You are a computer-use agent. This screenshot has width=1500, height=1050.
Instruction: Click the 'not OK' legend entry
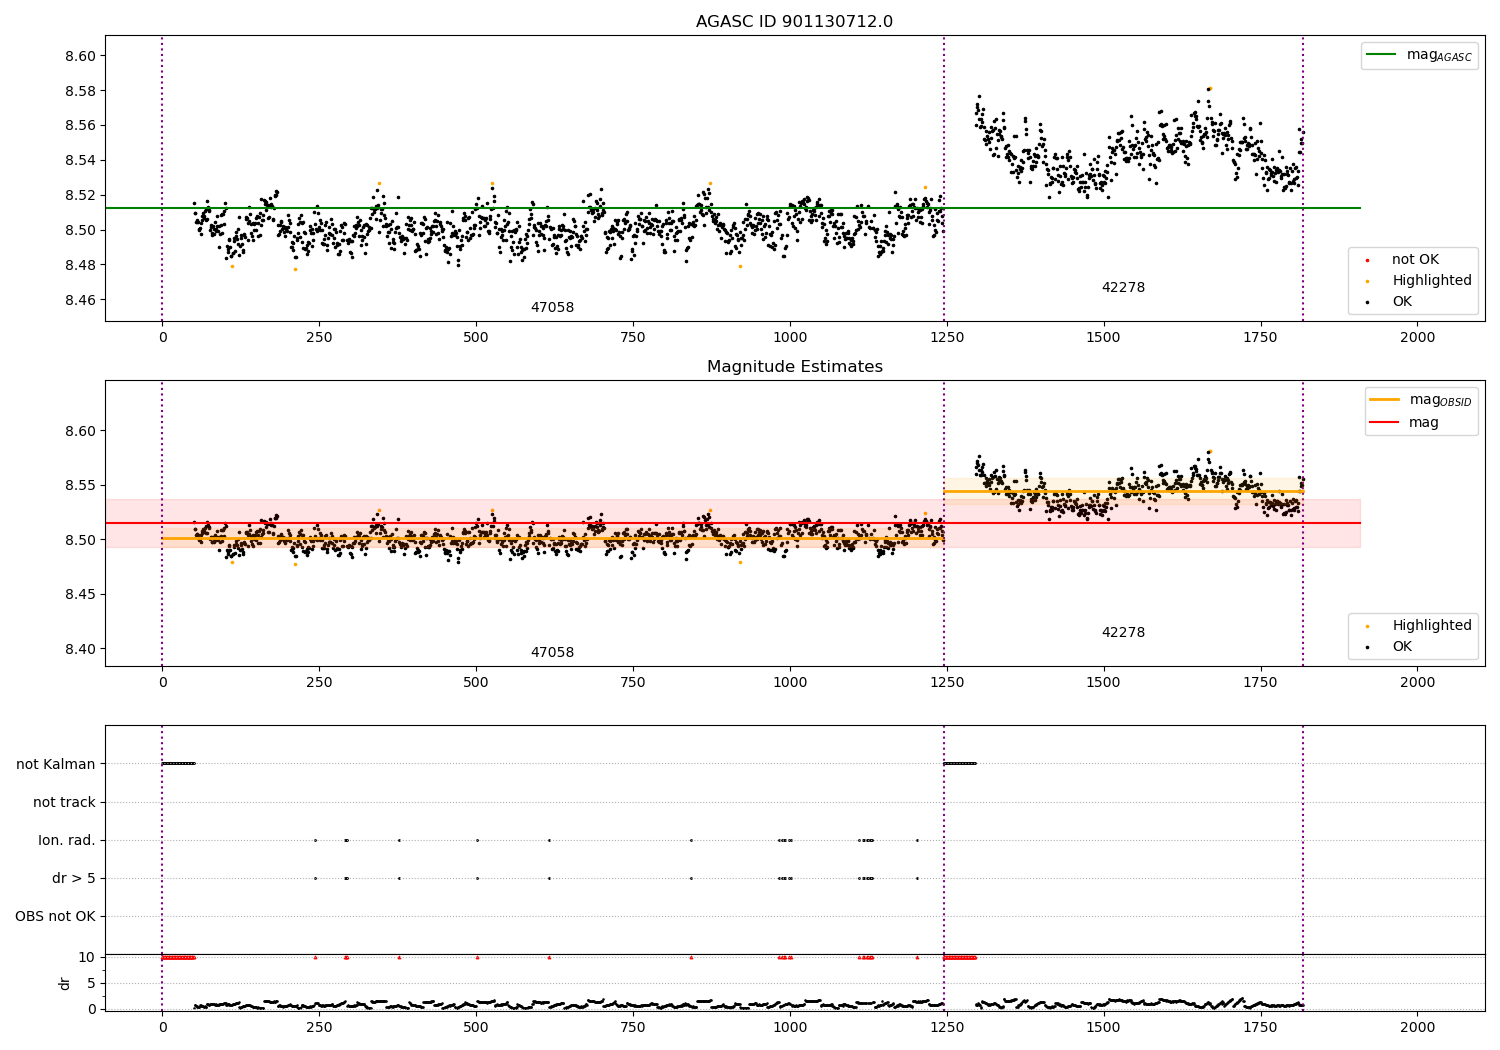[1414, 260]
